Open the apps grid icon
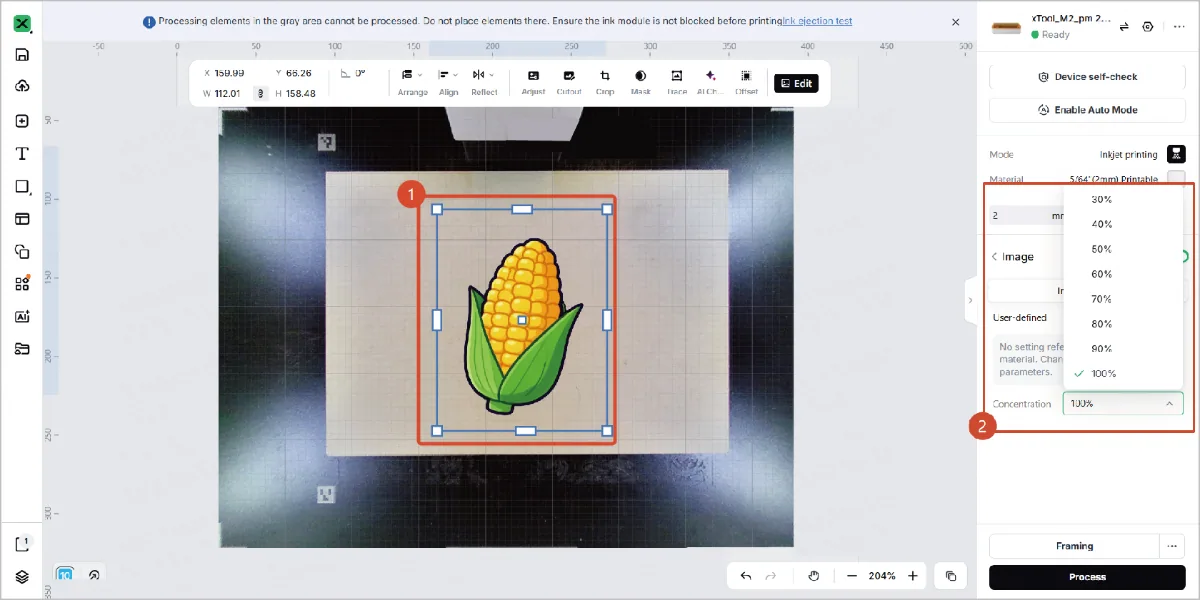The width and height of the screenshot is (1200, 600). (x=22, y=284)
